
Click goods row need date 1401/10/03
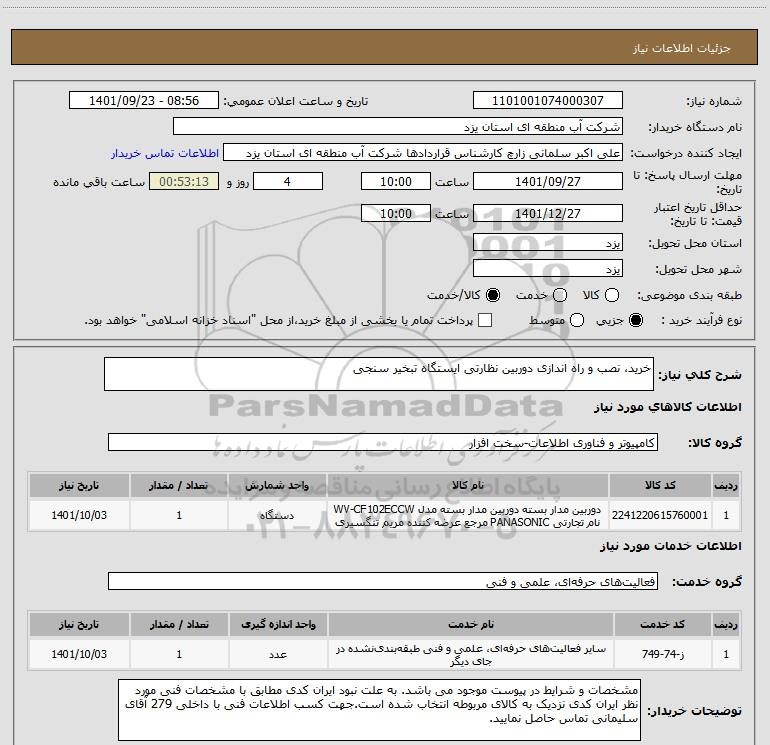point(79,515)
